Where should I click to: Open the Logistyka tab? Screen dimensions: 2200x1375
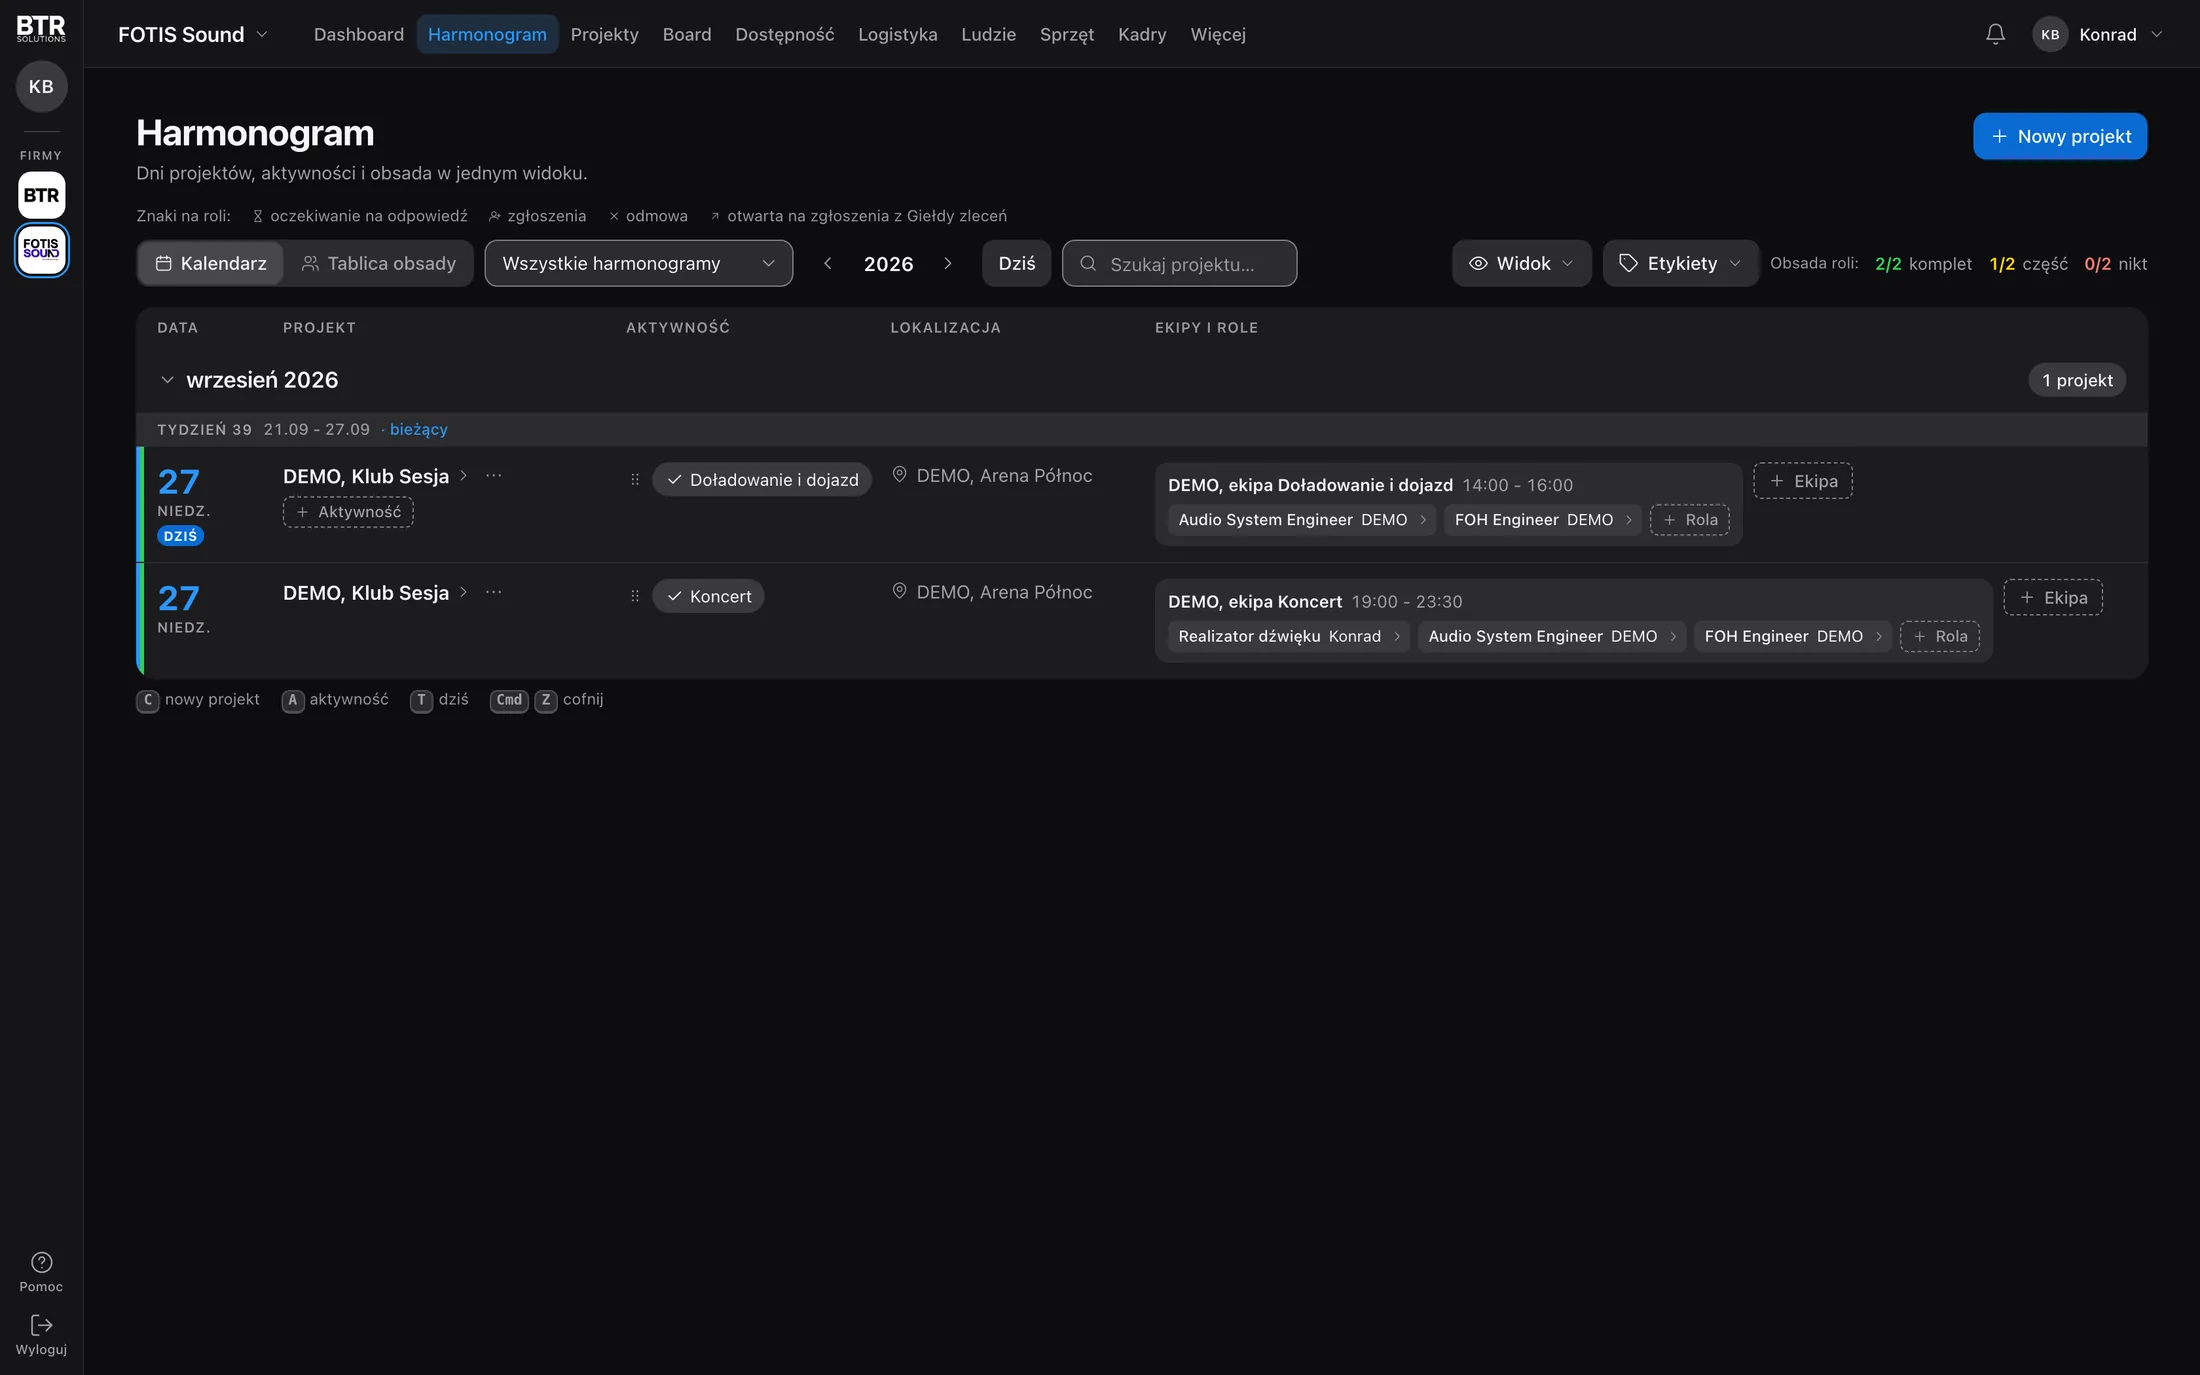898,34
